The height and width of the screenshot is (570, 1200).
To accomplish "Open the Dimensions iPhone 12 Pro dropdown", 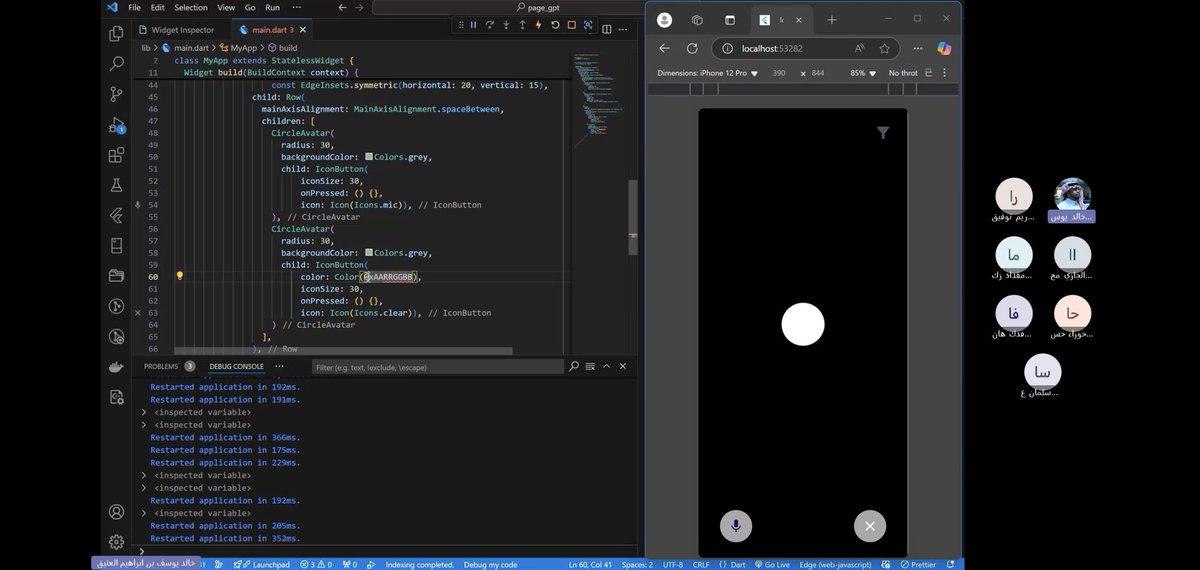I will coord(708,73).
